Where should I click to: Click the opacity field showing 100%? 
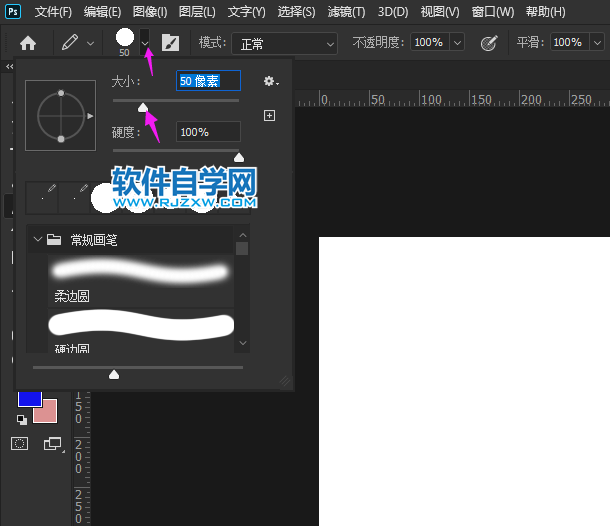click(430, 42)
